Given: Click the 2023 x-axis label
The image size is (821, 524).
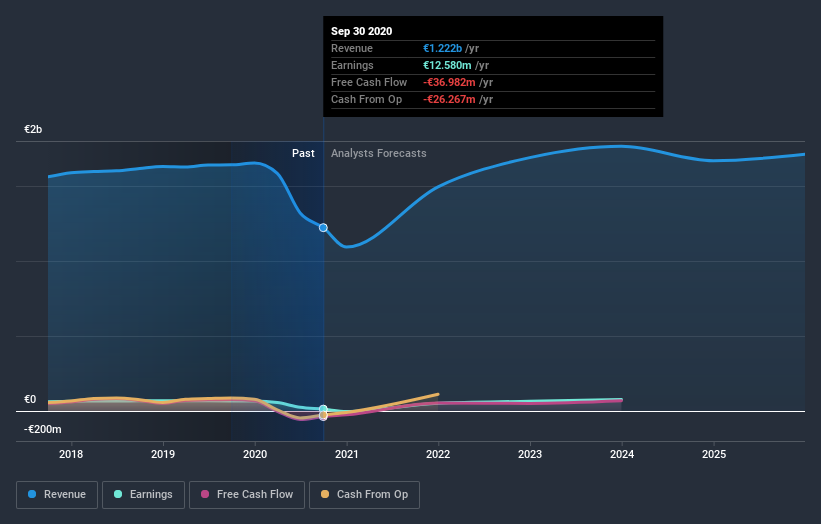Looking at the screenshot, I should click(530, 454).
